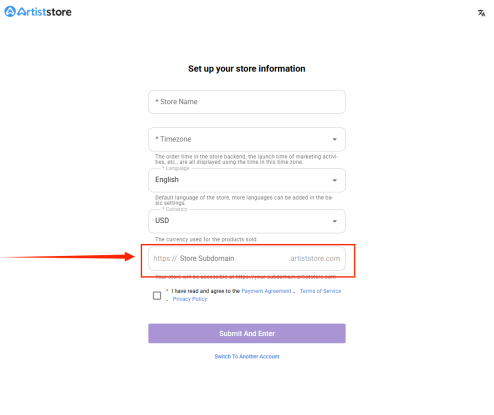The height and width of the screenshot is (415, 494).
Task: Expand the Currency dropdown showing USD
Action: click(247, 221)
